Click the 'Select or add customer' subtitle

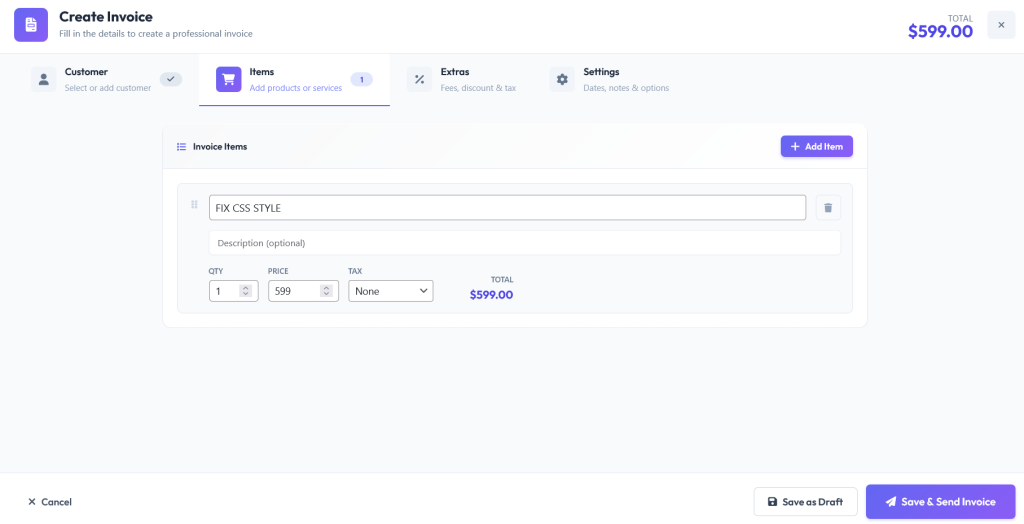[108, 88]
